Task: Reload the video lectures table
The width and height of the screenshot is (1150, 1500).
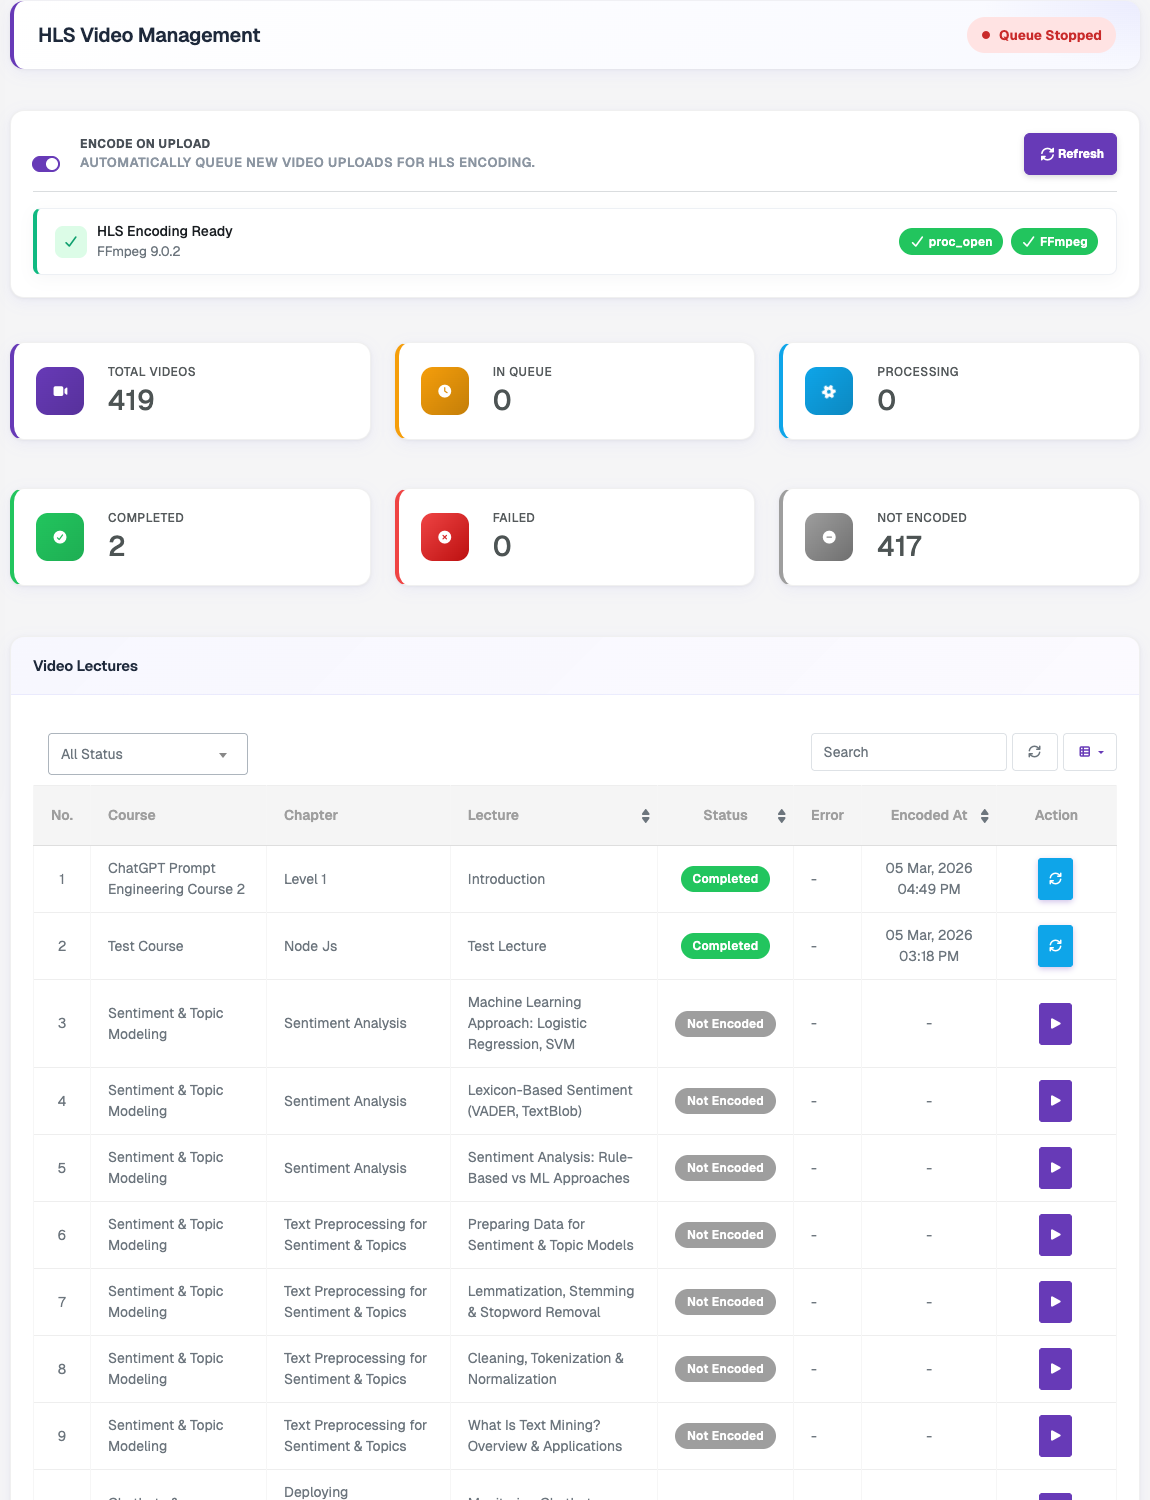Action: click(1035, 752)
